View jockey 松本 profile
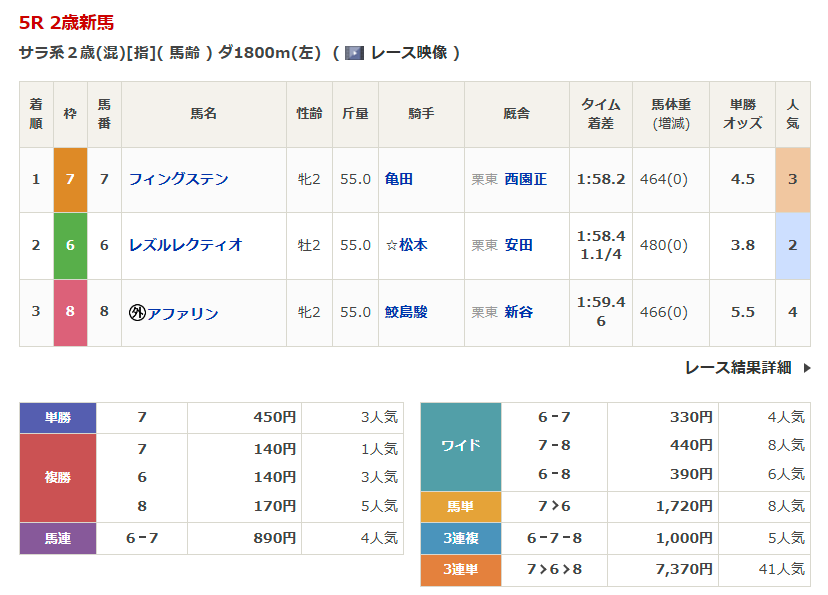The height and width of the screenshot is (595, 828). (x=411, y=245)
